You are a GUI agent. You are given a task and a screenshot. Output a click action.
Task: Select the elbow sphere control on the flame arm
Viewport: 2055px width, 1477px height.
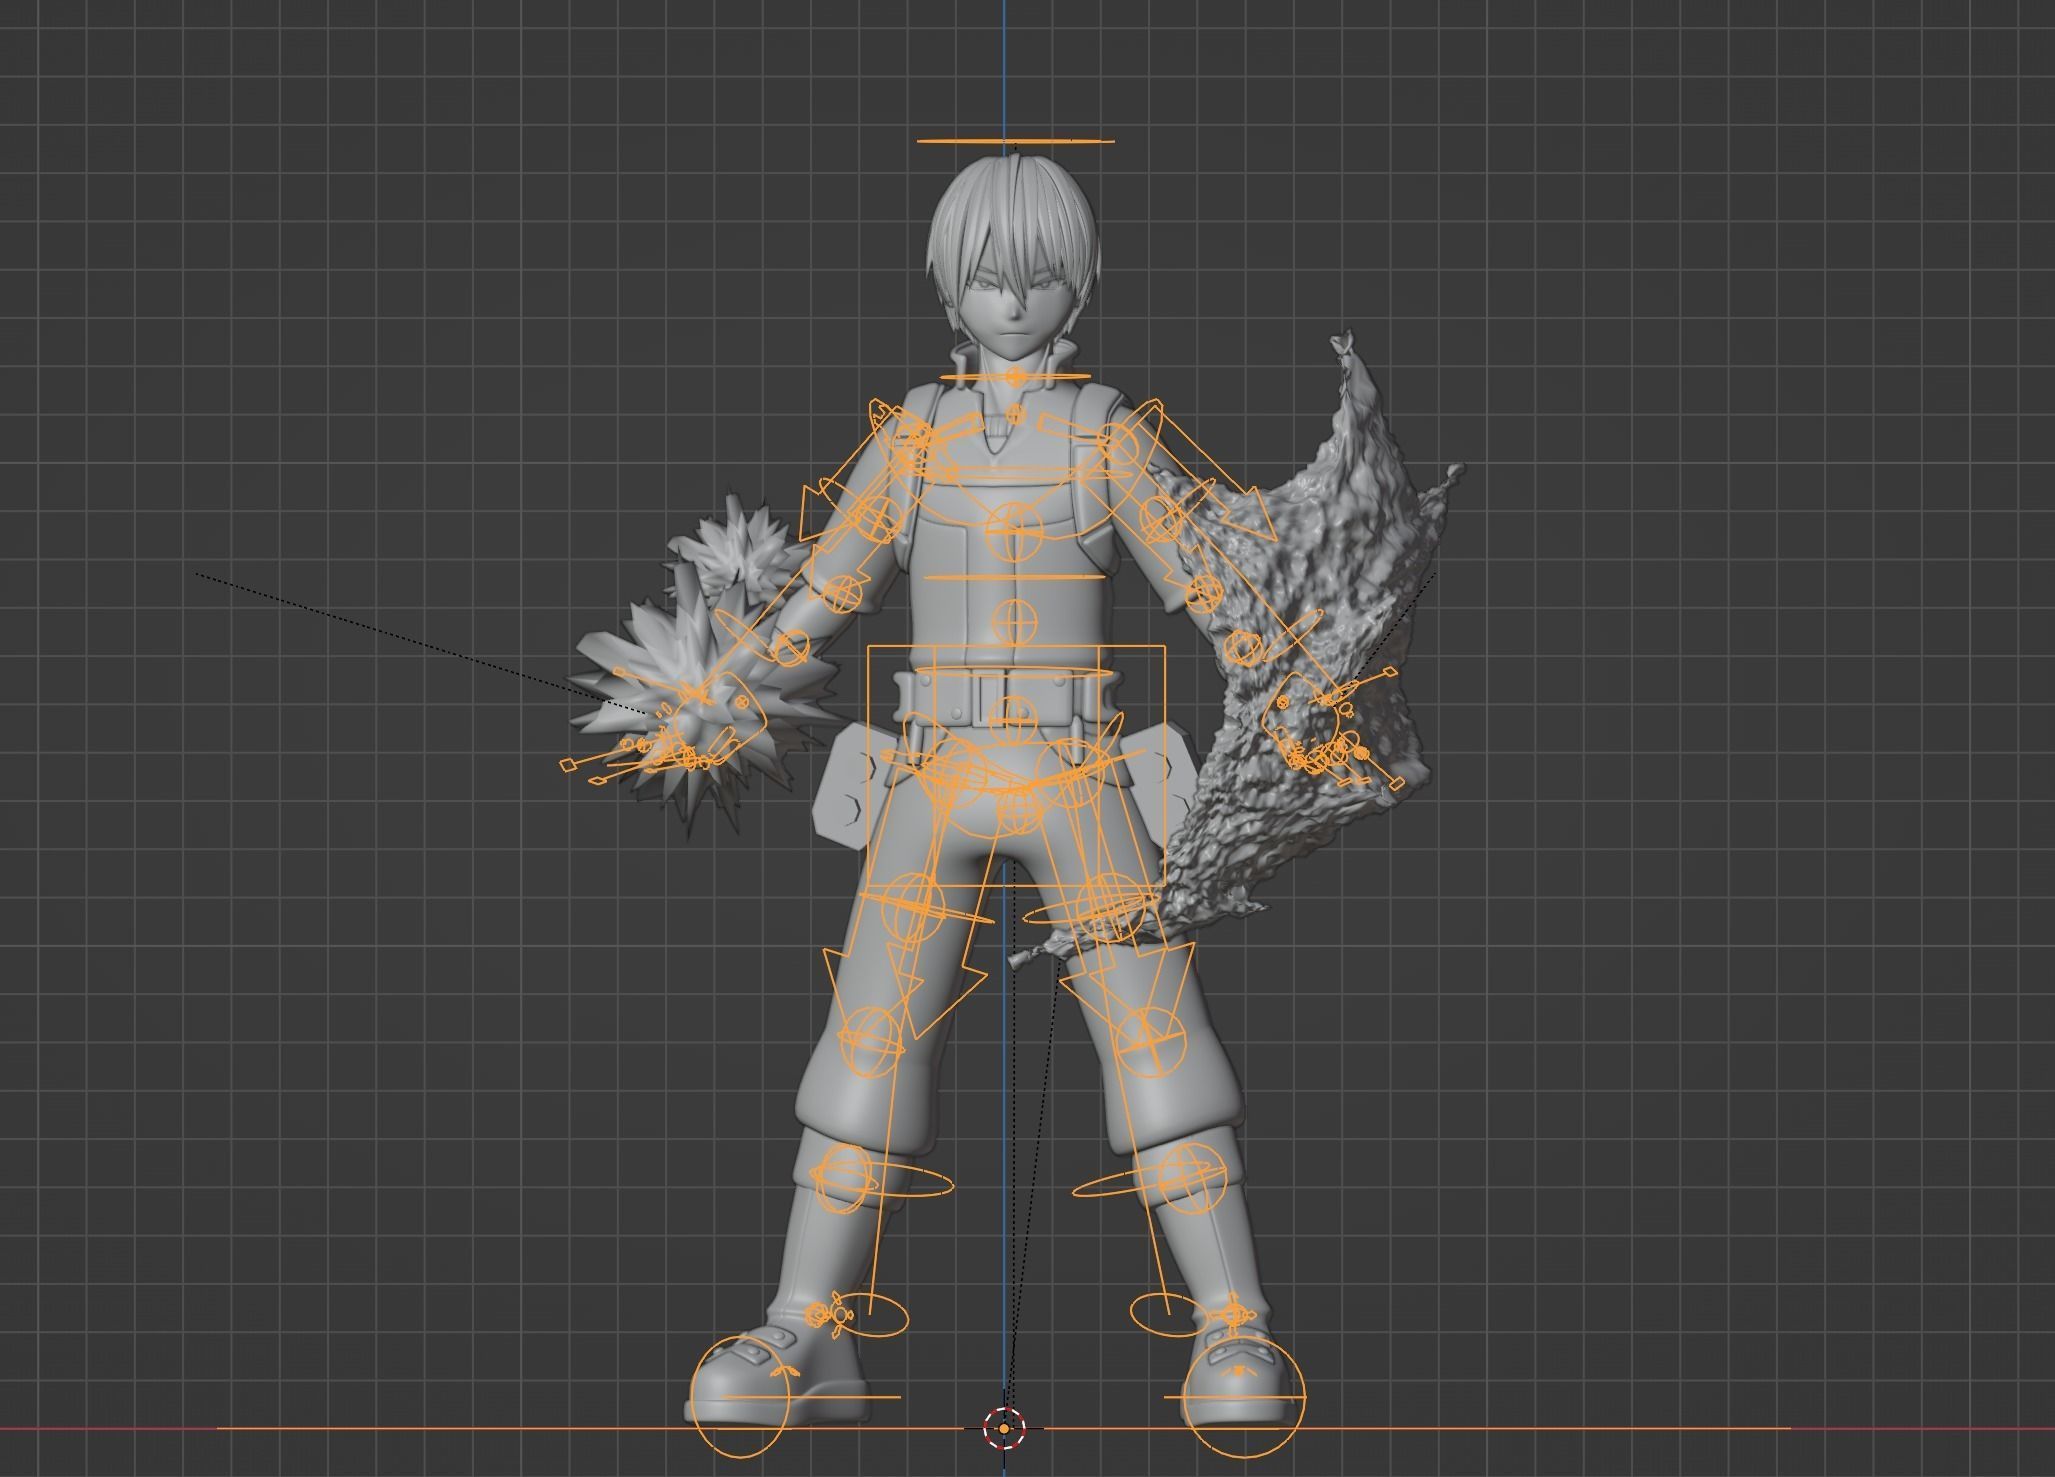pyautogui.click(x=1203, y=595)
